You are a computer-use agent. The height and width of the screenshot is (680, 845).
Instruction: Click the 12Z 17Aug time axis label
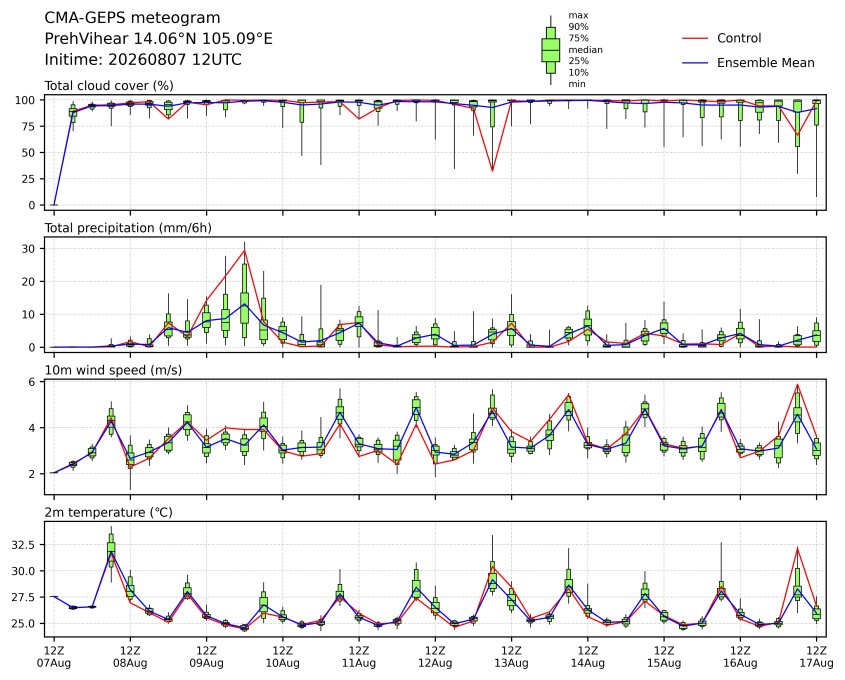coord(816,656)
